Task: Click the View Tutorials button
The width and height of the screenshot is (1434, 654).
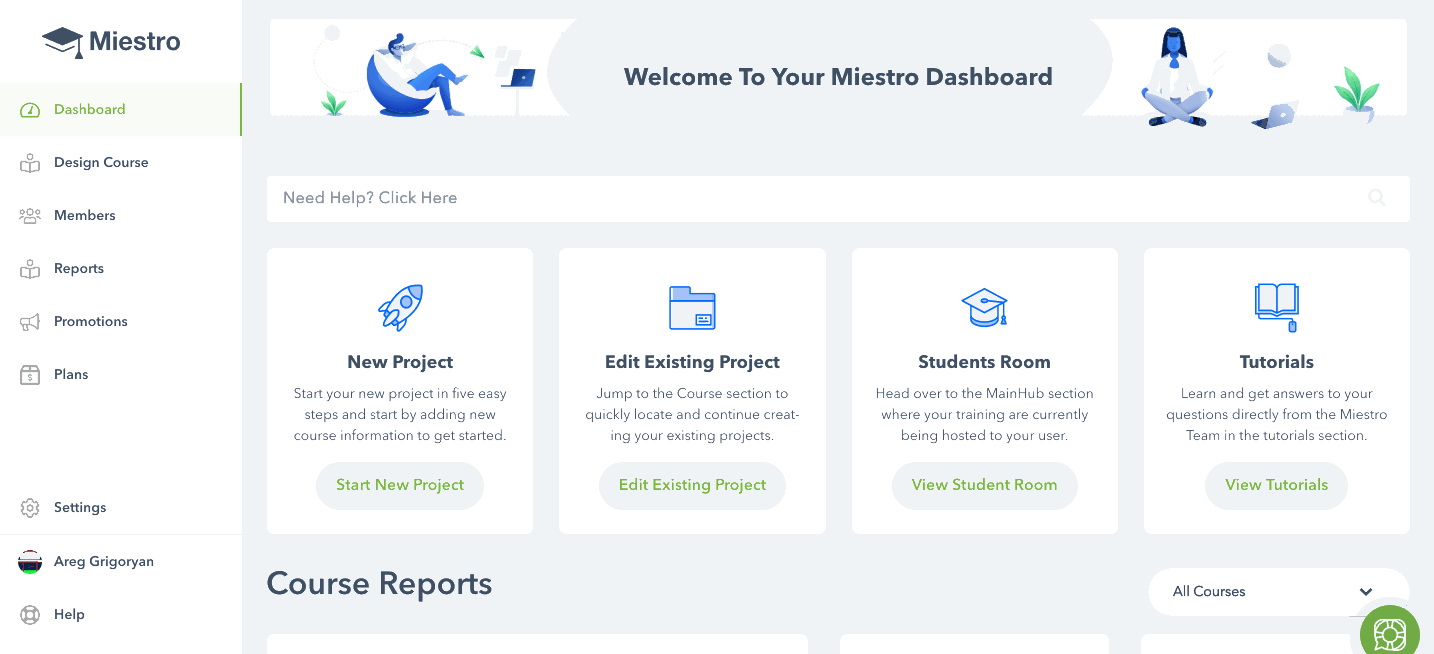Action: point(1277,485)
